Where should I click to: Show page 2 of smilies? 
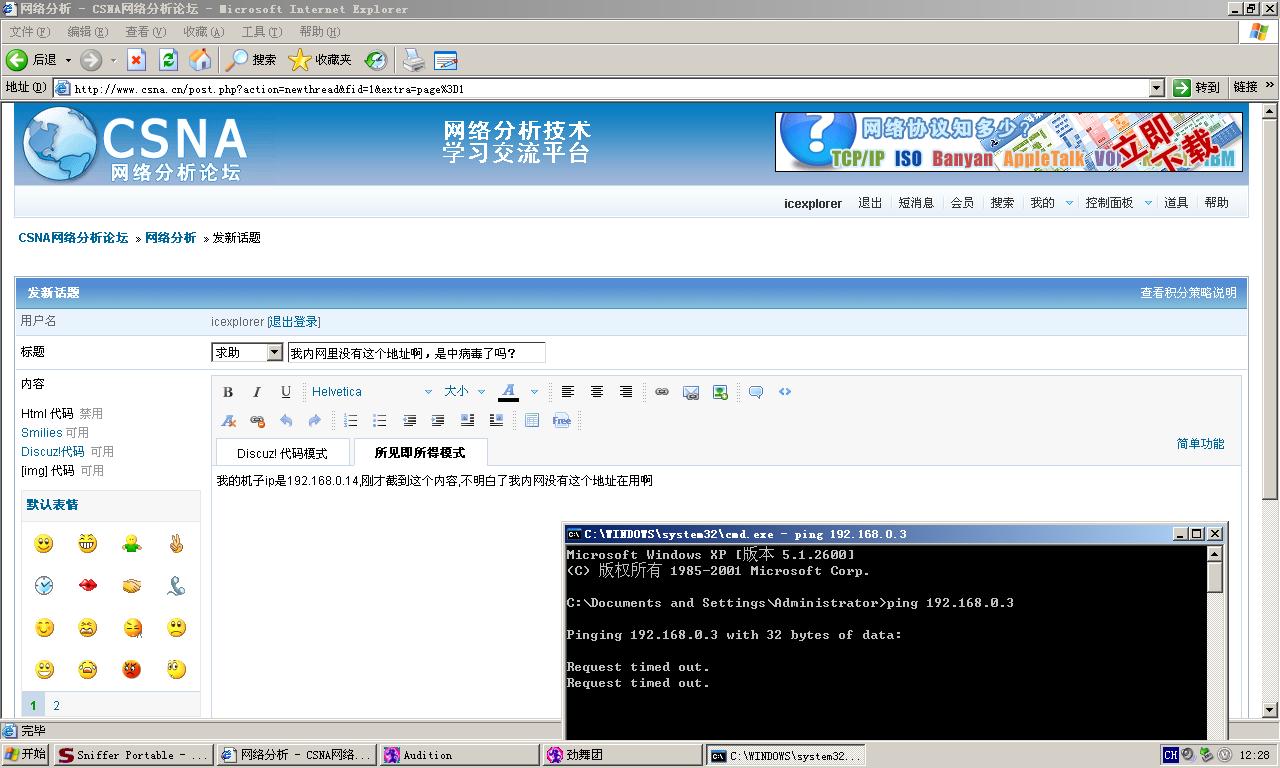[x=56, y=706]
